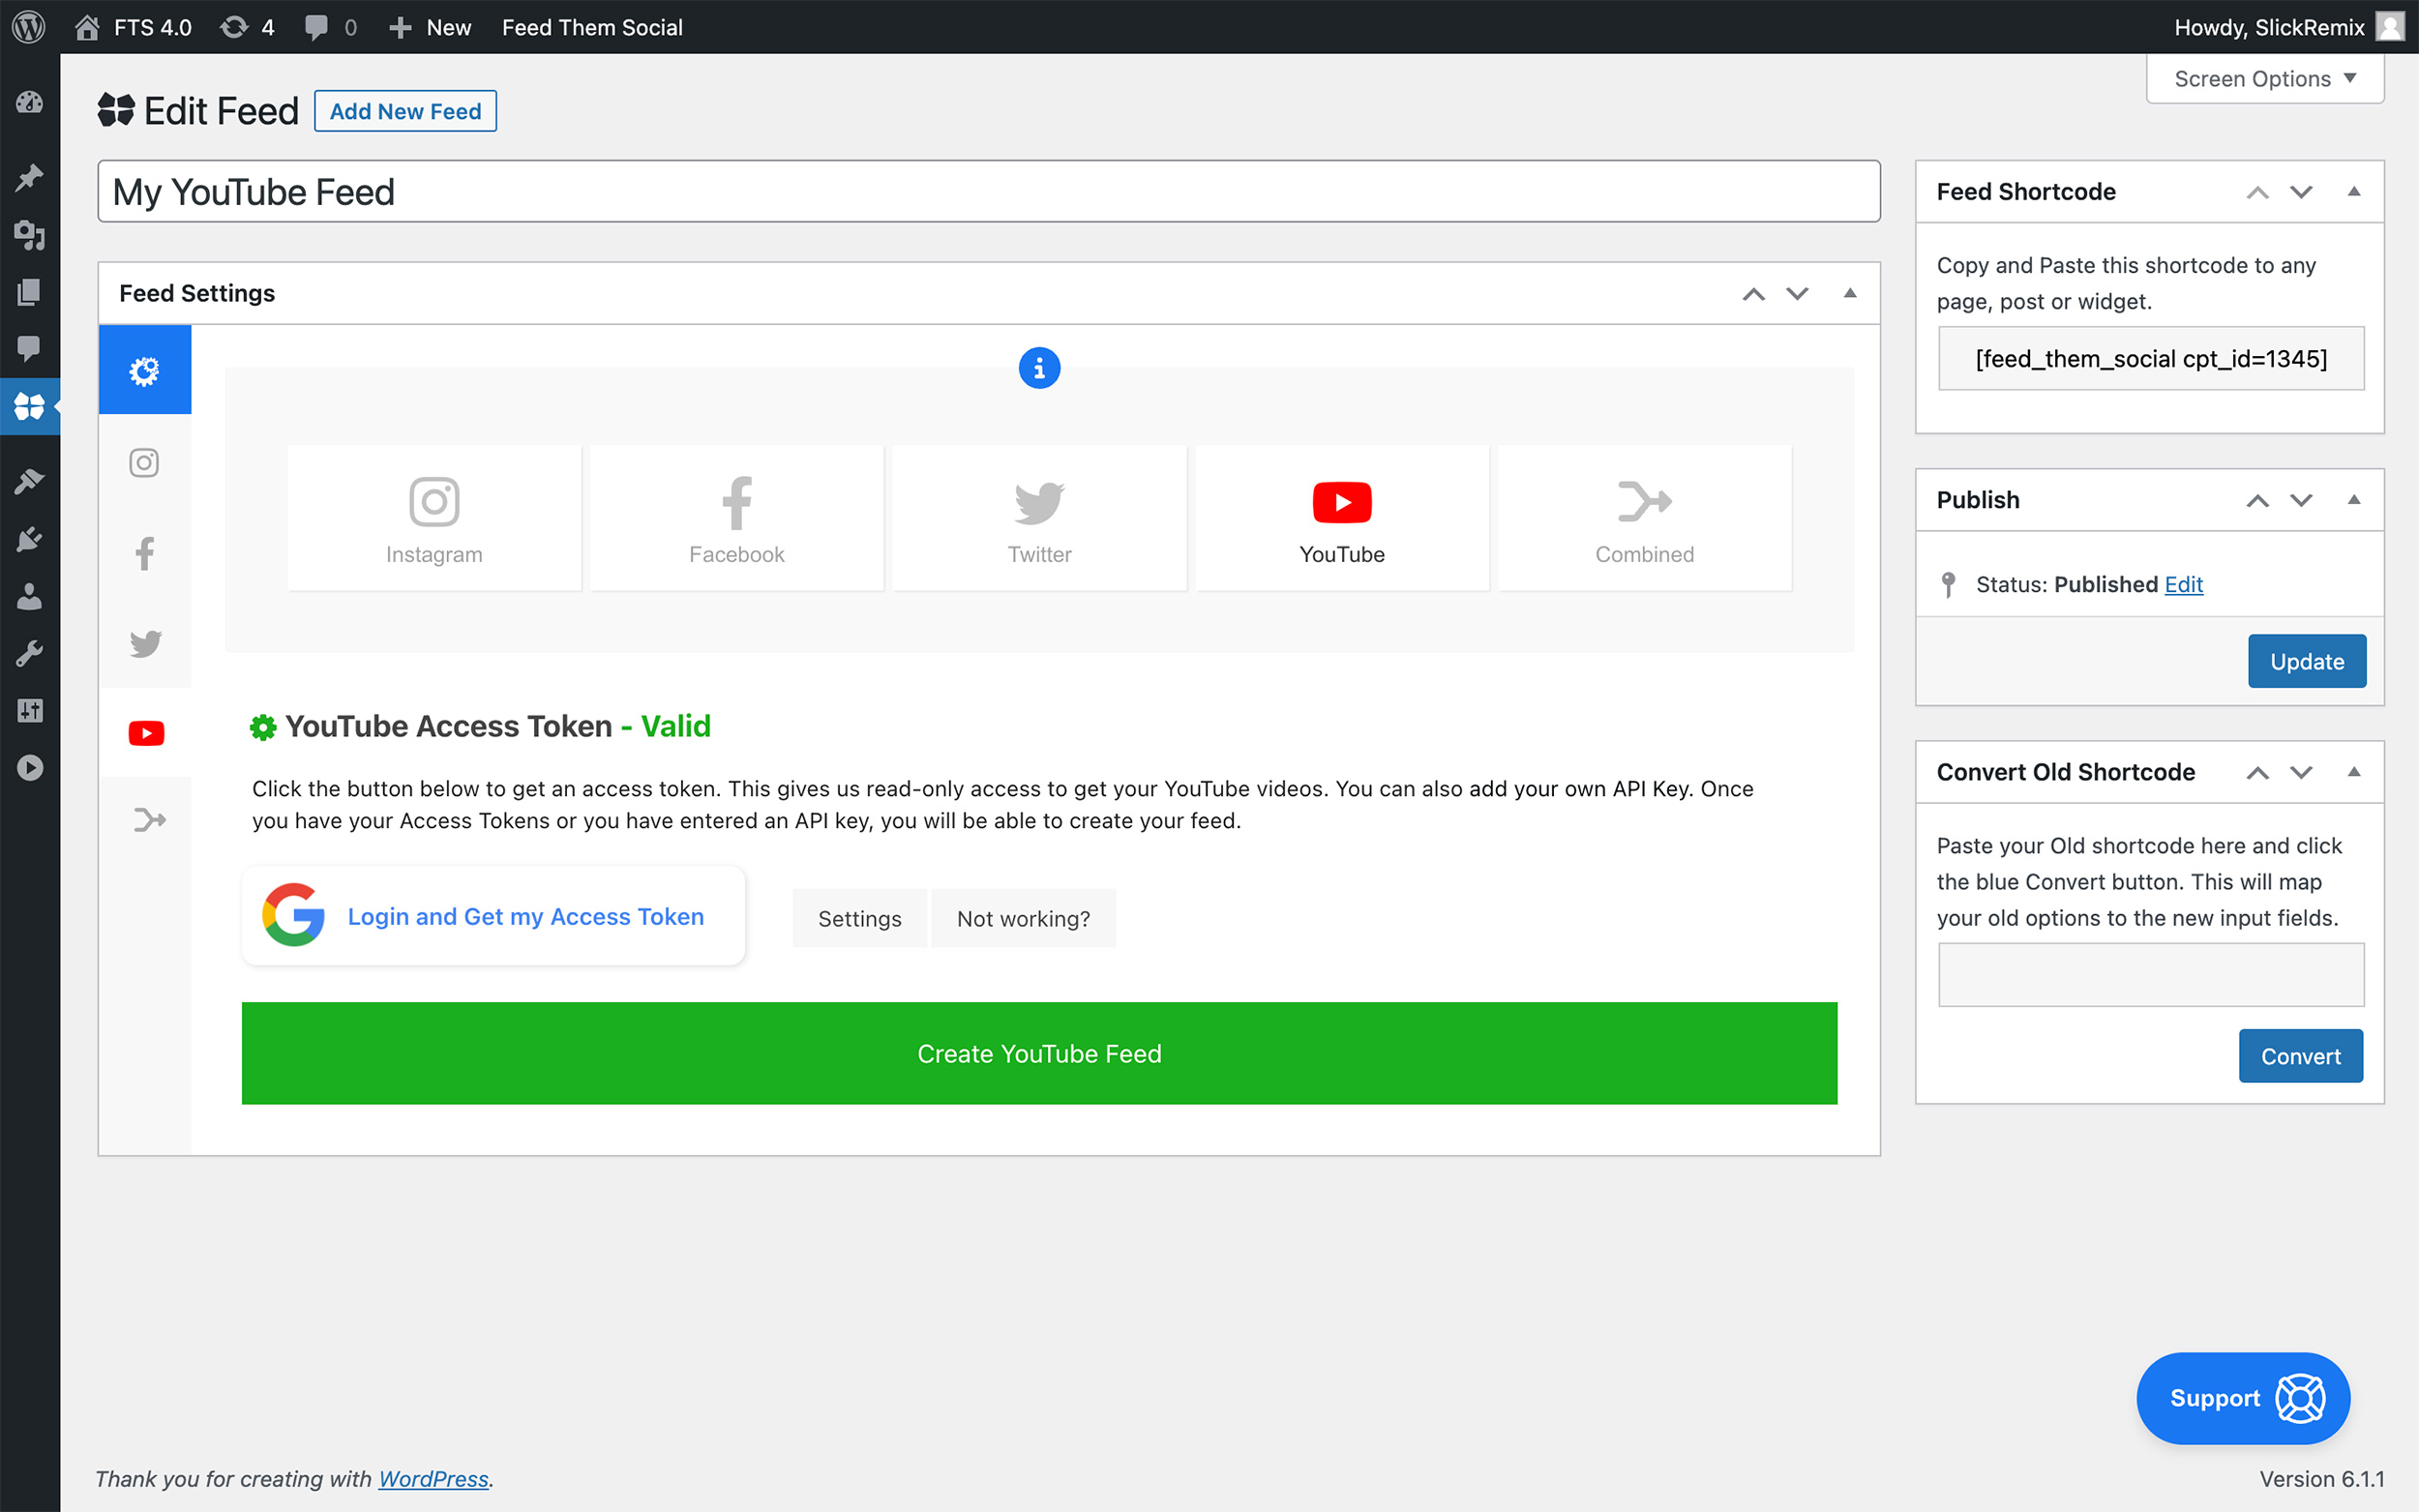Open the updates indicator showing 4
This screenshot has height=1512, width=2419.
click(x=247, y=27)
